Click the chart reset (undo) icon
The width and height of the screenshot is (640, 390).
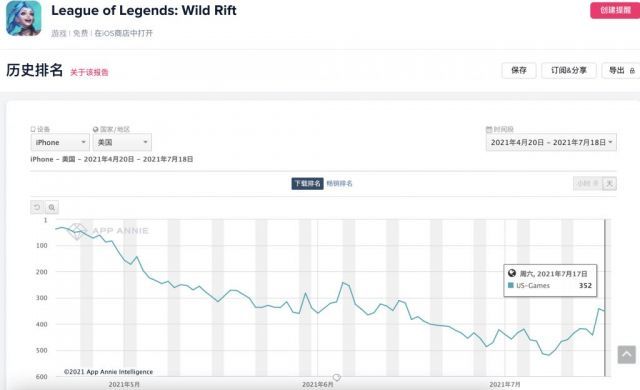[37, 207]
